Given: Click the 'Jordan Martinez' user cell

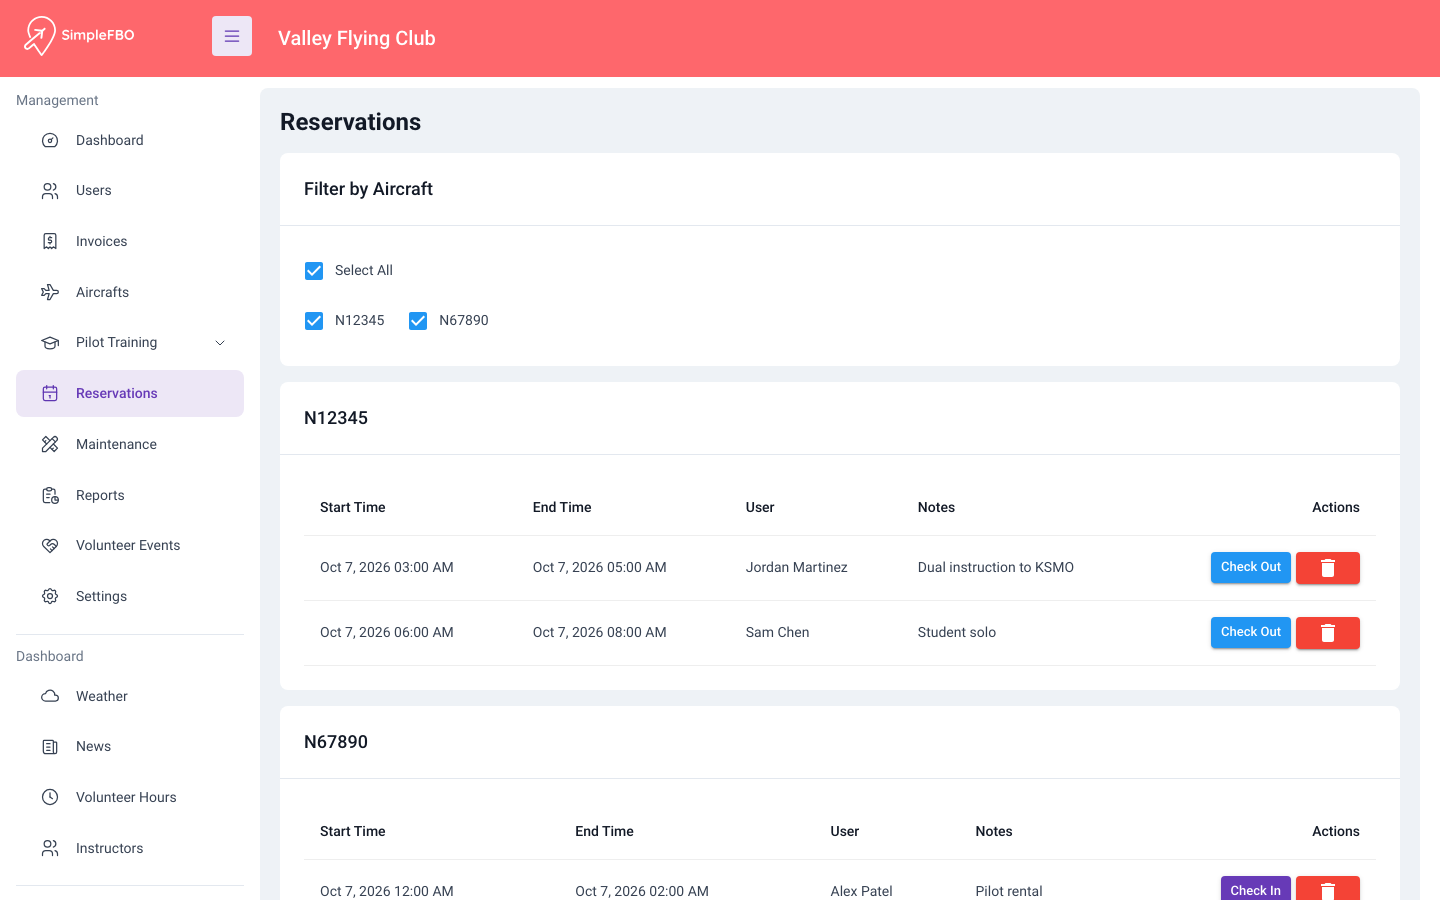Looking at the screenshot, I should pos(797,567).
